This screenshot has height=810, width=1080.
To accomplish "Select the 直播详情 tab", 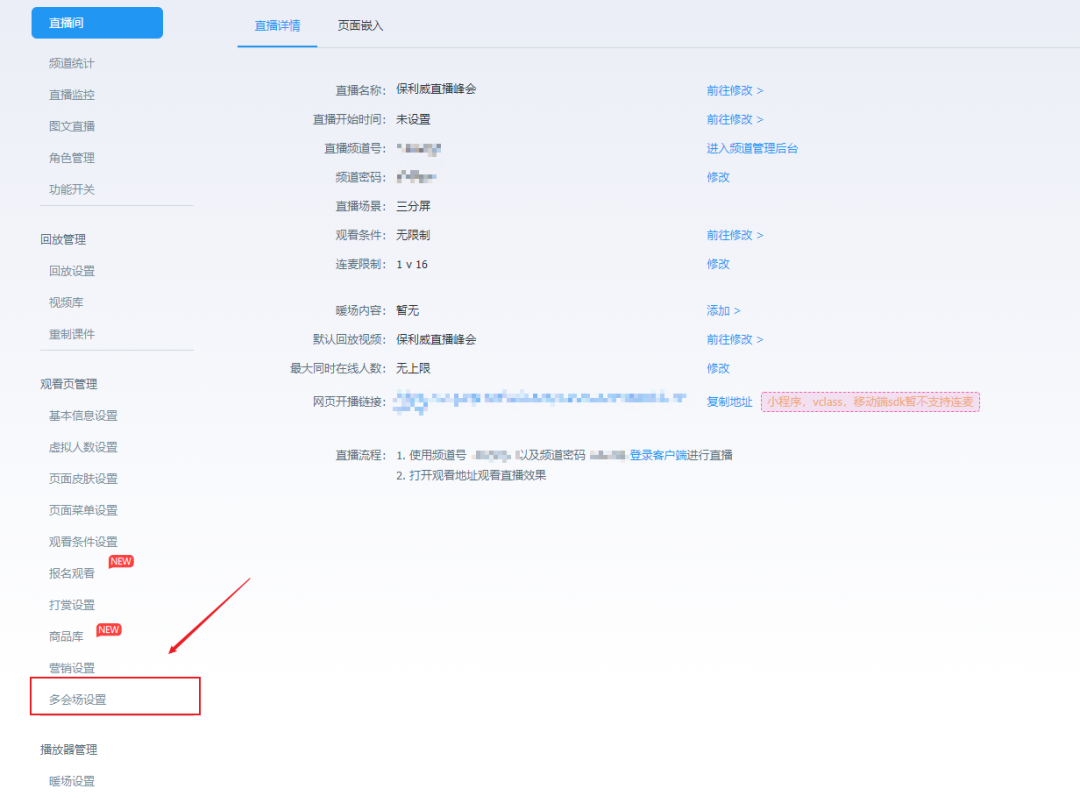I will tap(277, 26).
